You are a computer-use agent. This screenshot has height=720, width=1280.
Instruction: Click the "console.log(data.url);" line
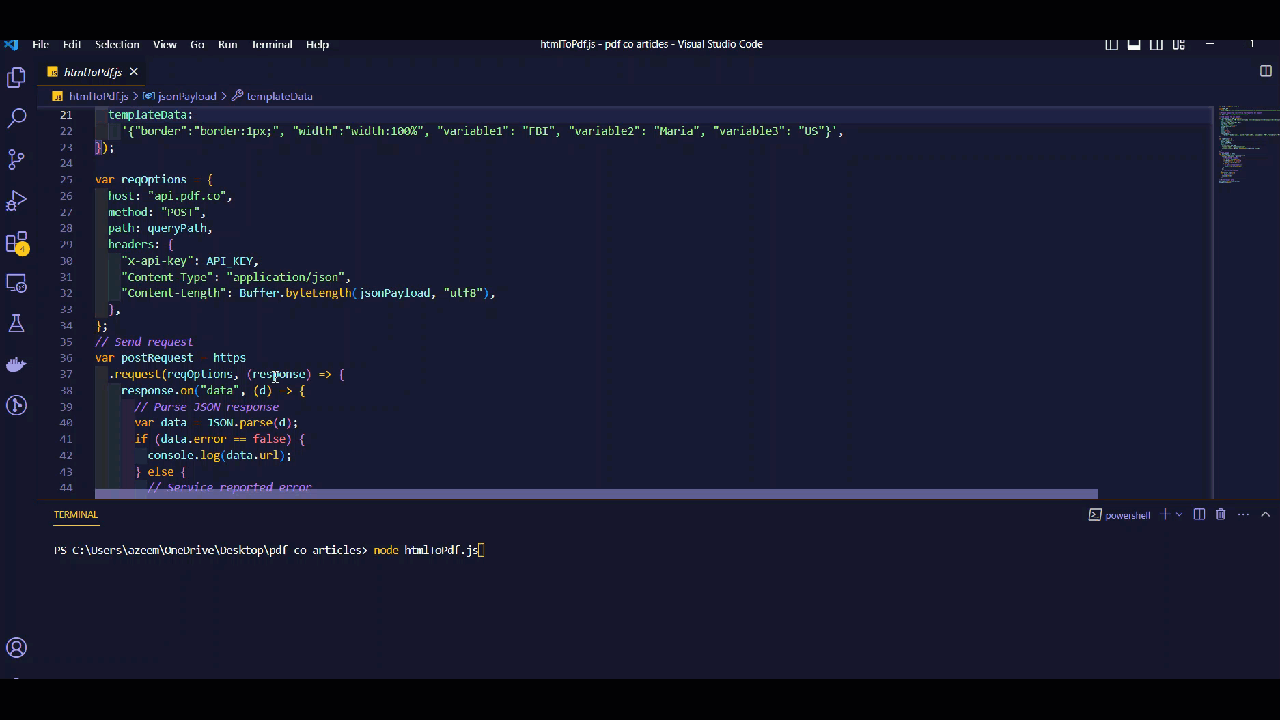click(x=219, y=455)
